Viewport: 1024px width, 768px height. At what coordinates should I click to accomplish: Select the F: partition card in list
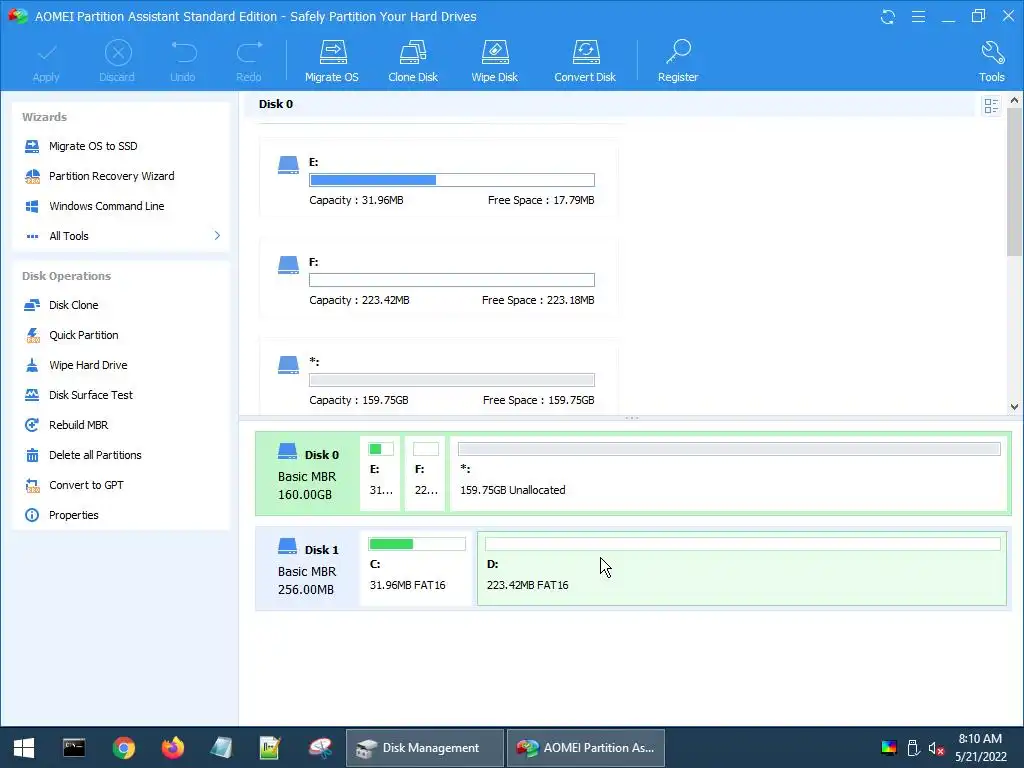pyautogui.click(x=438, y=278)
